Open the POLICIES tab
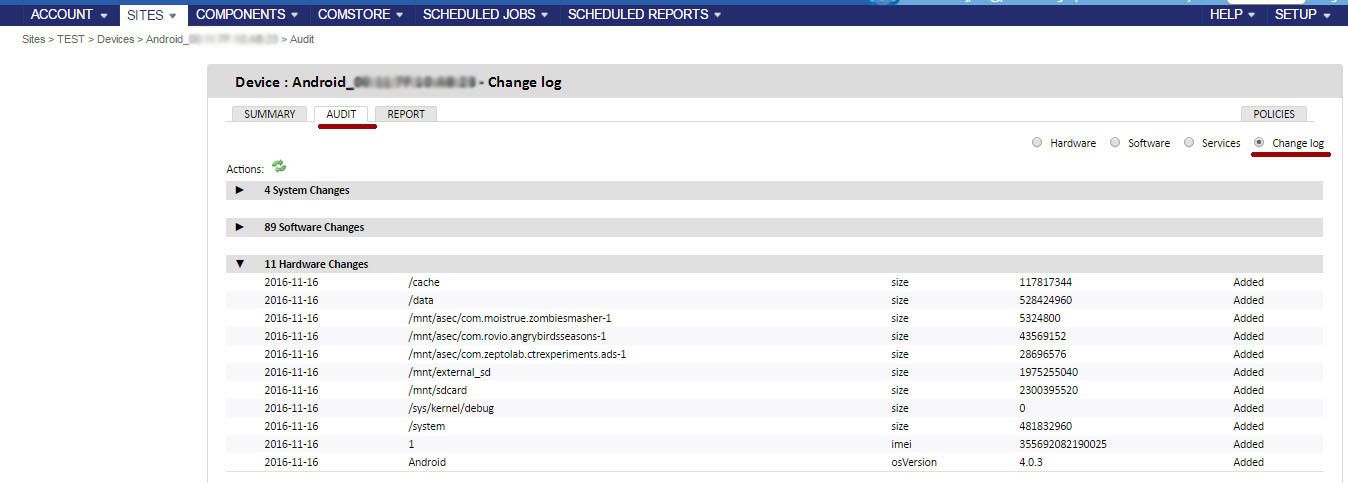 (1274, 114)
